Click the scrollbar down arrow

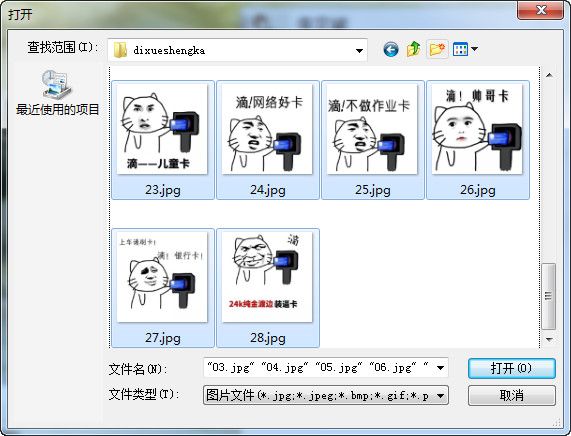(x=549, y=339)
